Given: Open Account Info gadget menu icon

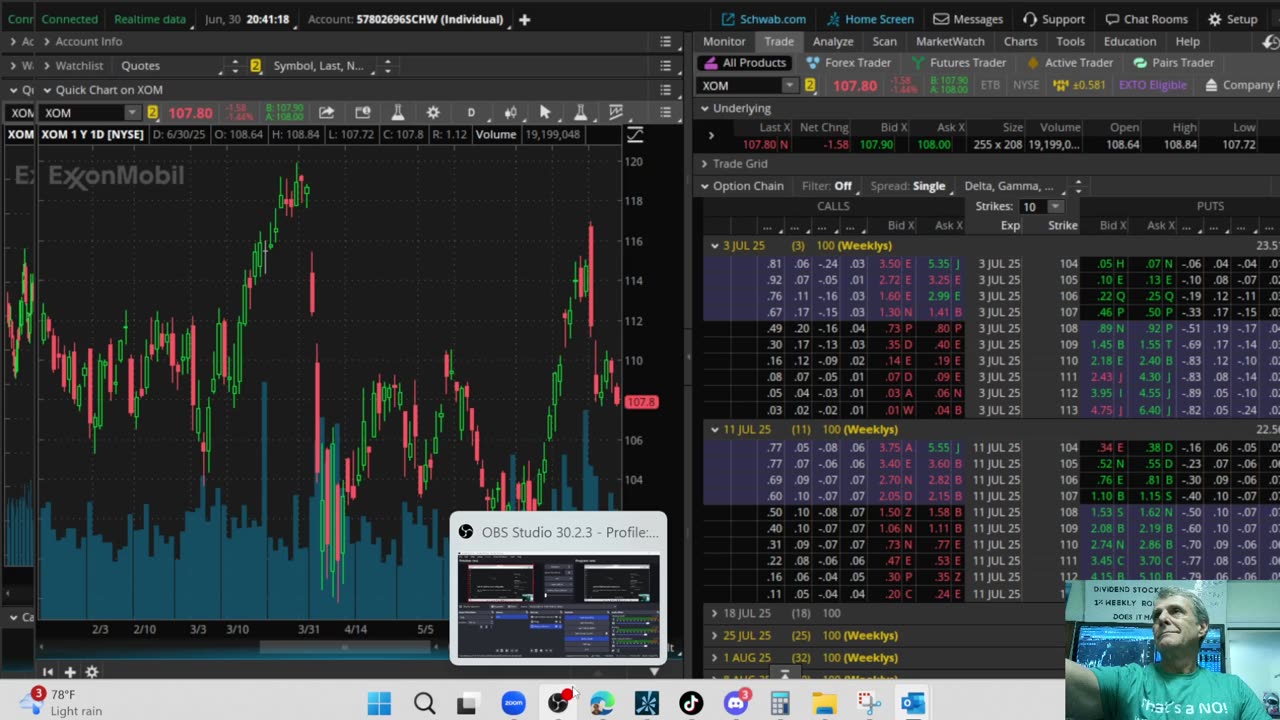Looking at the screenshot, I should pos(666,41).
